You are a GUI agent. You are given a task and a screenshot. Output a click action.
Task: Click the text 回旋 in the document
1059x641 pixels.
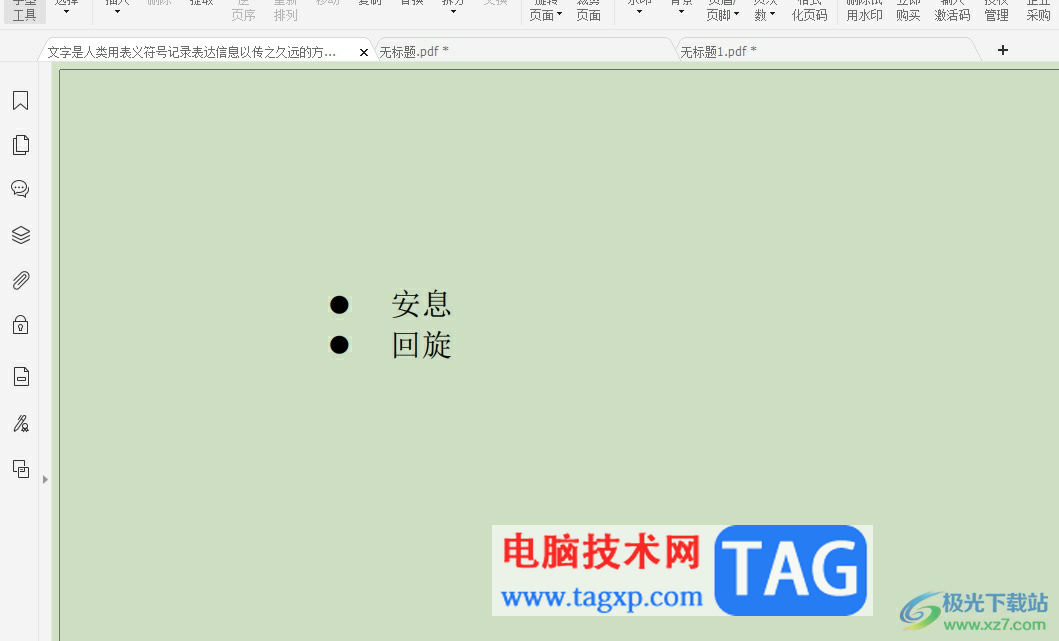(421, 345)
